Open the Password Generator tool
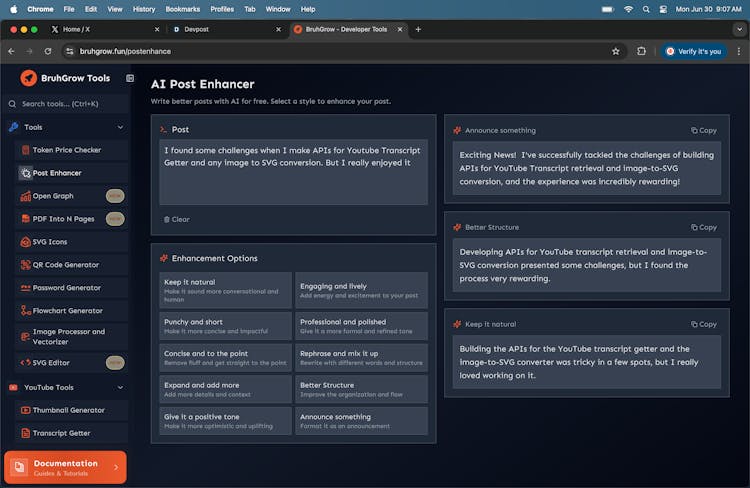The width and height of the screenshot is (750, 488). click(x=66, y=288)
